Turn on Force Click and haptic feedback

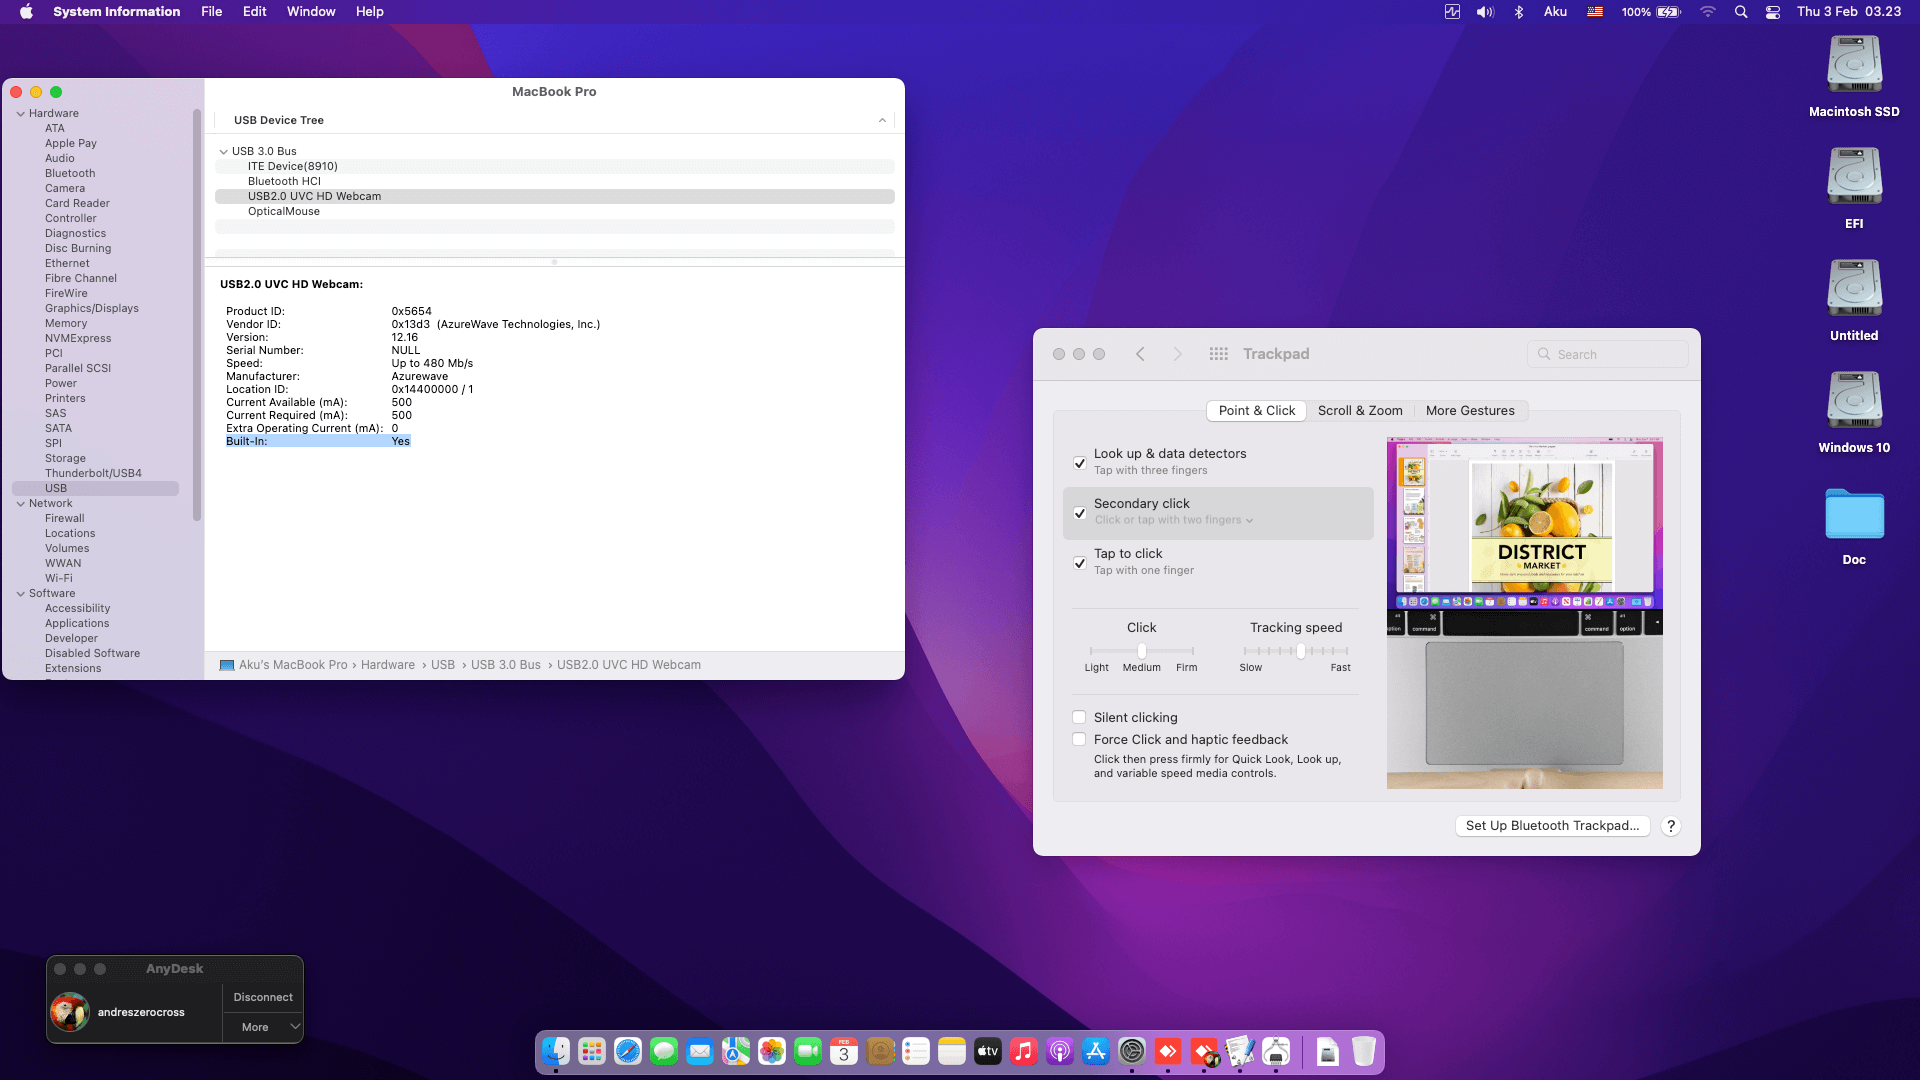[x=1079, y=739]
